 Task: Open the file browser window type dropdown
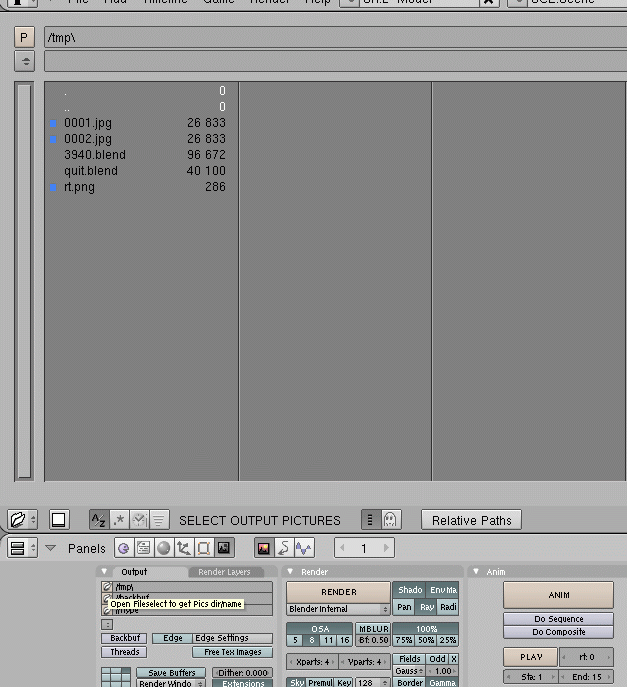(x=23, y=520)
